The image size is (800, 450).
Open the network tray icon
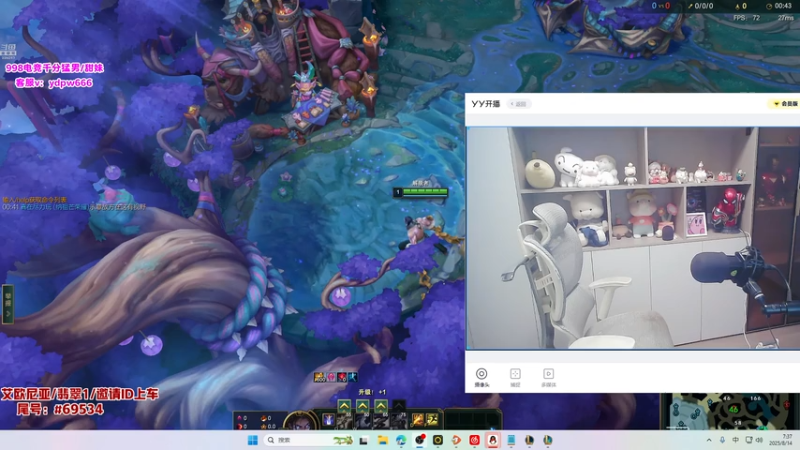click(x=748, y=440)
